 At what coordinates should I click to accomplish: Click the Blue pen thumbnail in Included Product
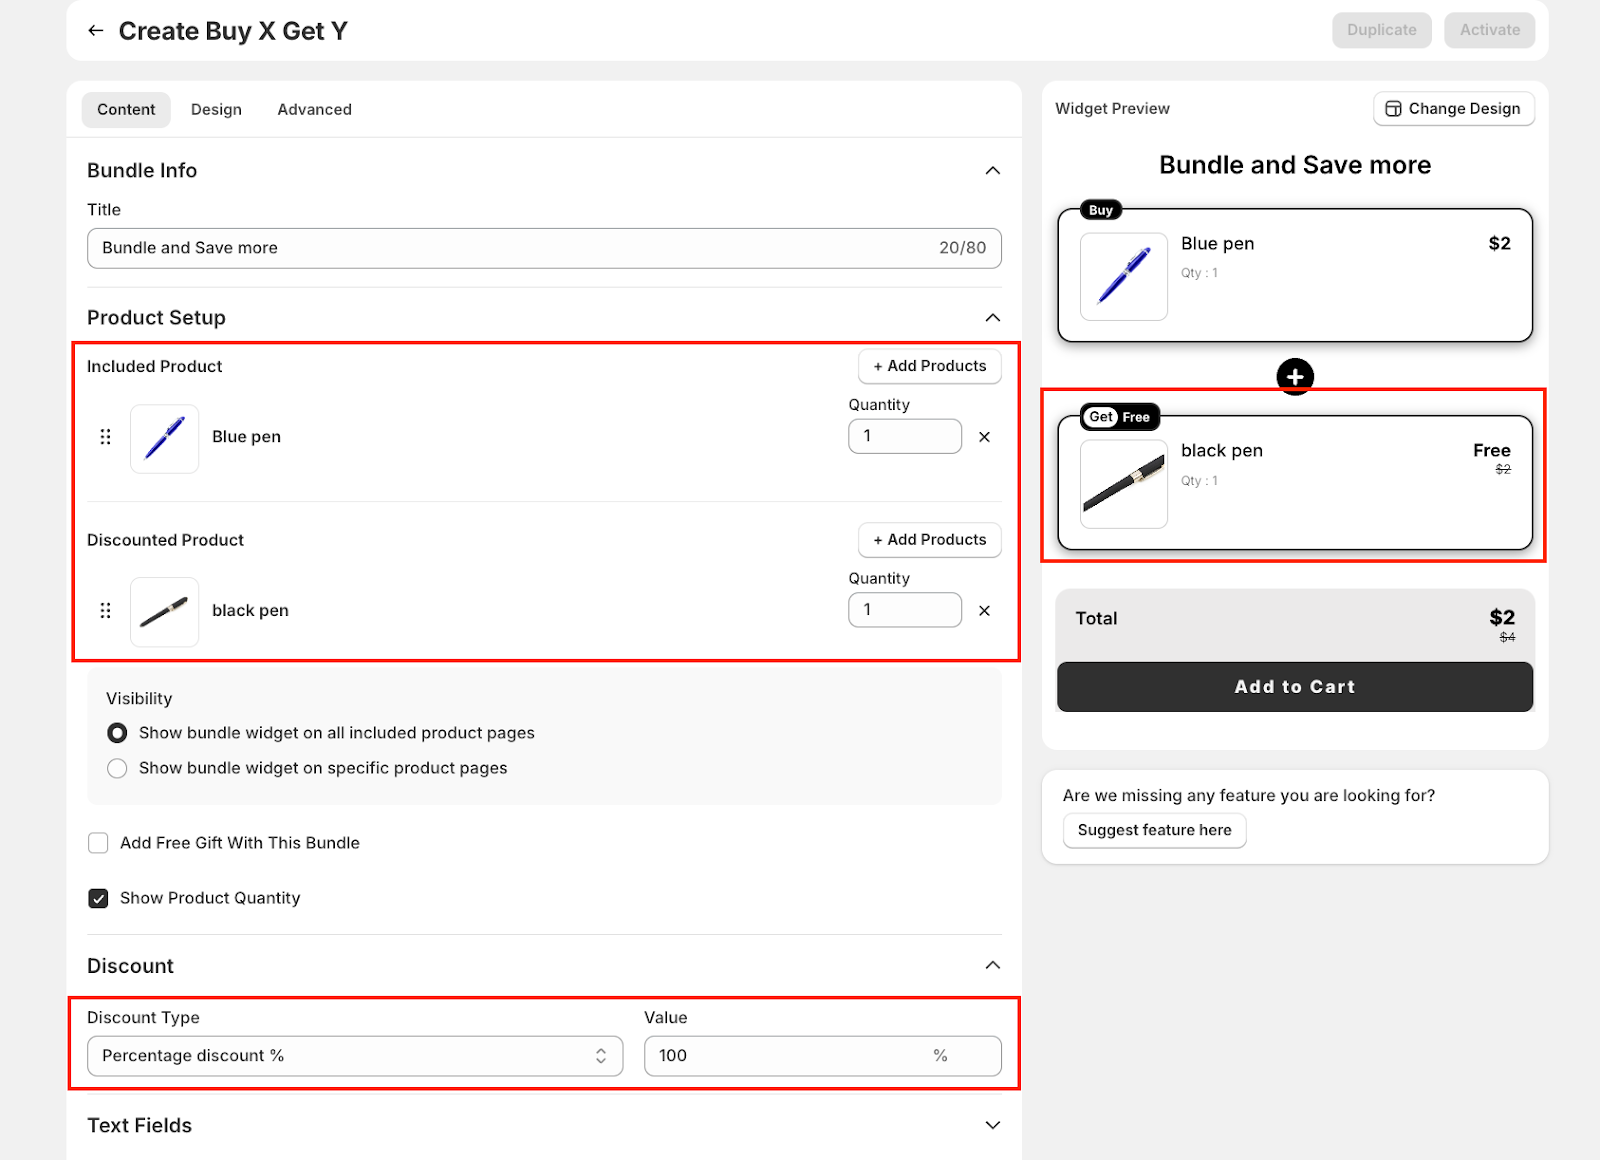[x=164, y=438]
